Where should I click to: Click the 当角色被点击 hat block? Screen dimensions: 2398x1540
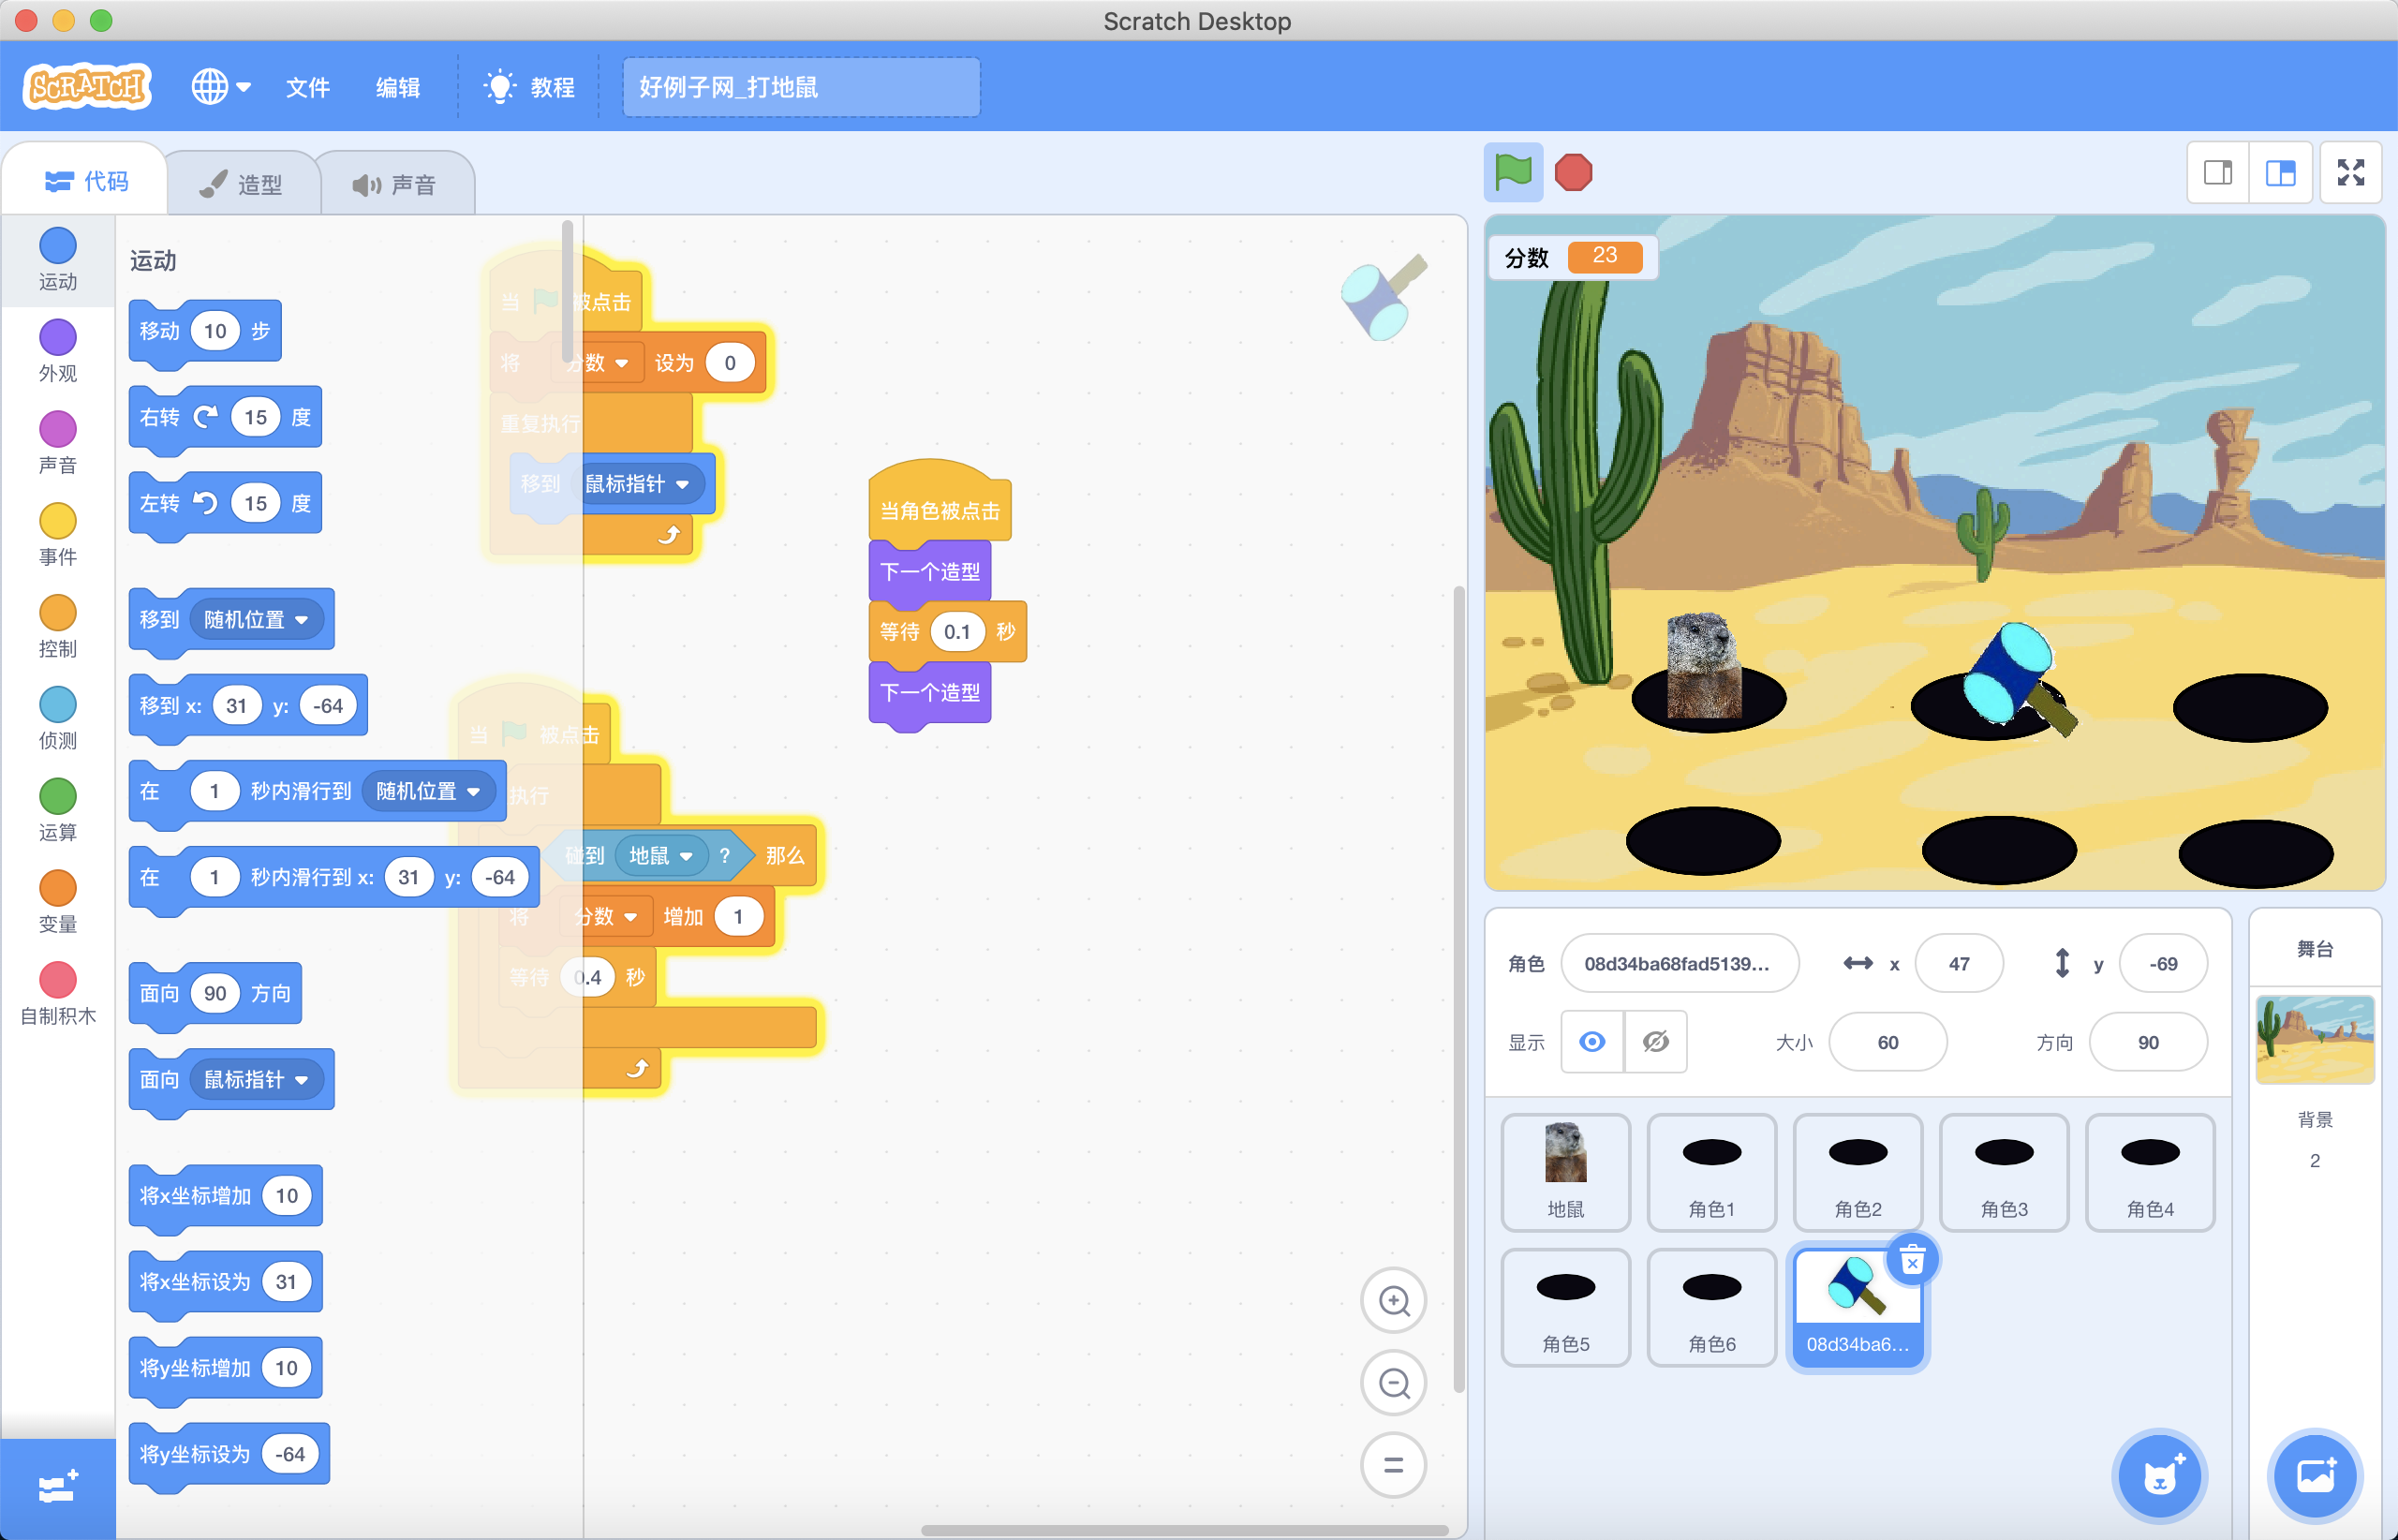[x=939, y=503]
